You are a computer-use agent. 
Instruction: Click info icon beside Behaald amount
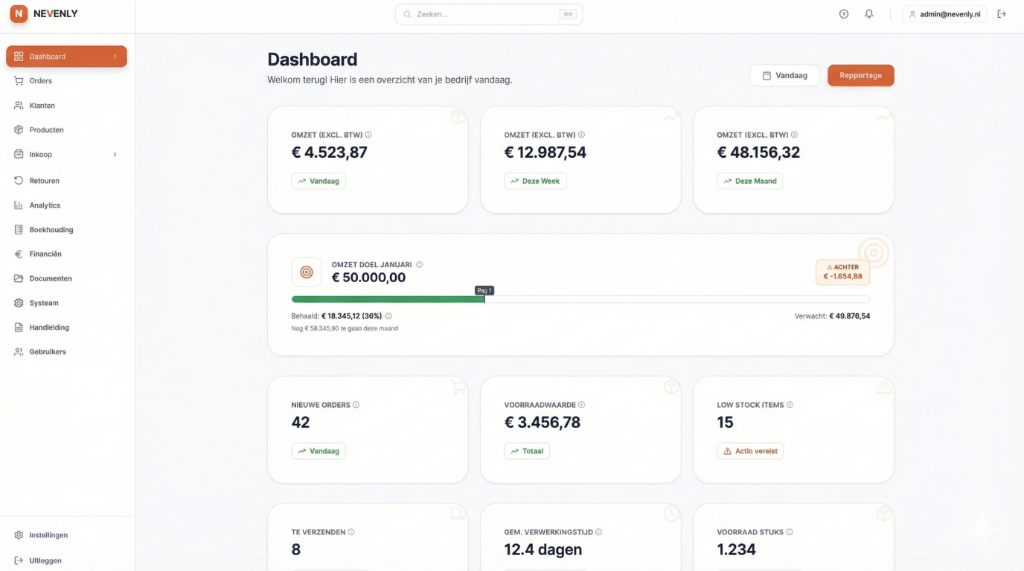(x=389, y=316)
